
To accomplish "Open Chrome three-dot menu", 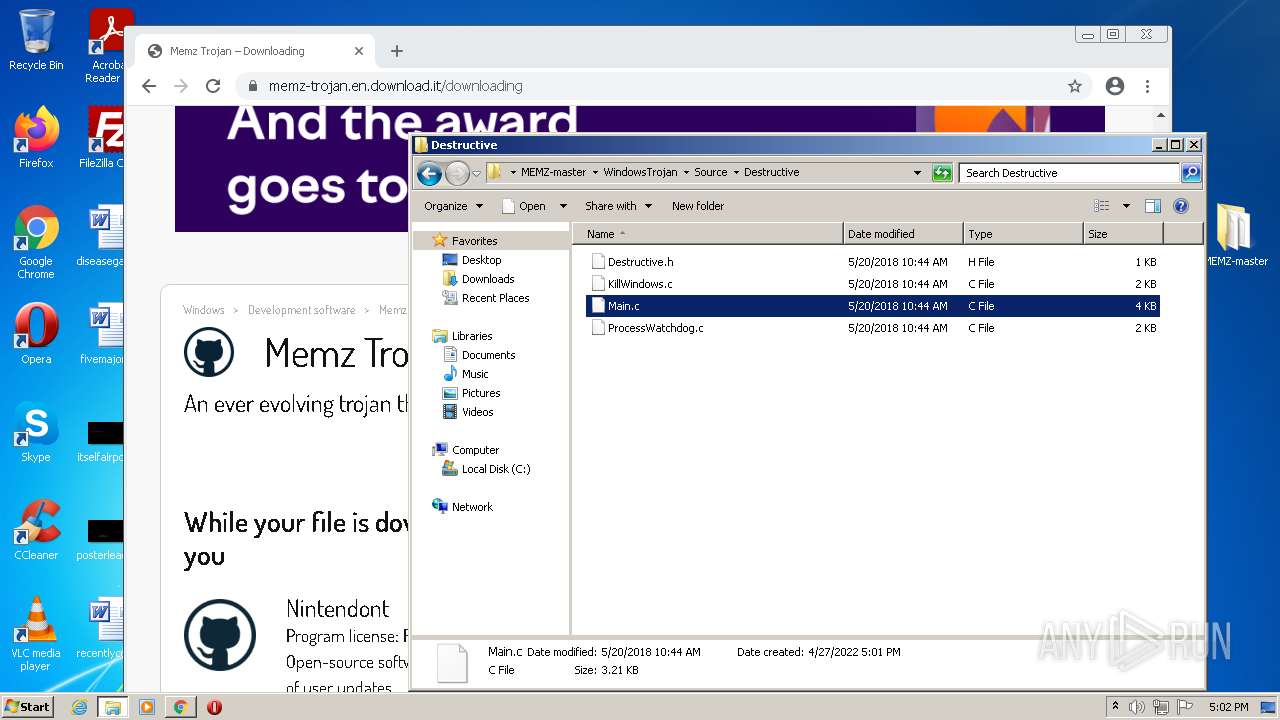I will point(1147,86).
